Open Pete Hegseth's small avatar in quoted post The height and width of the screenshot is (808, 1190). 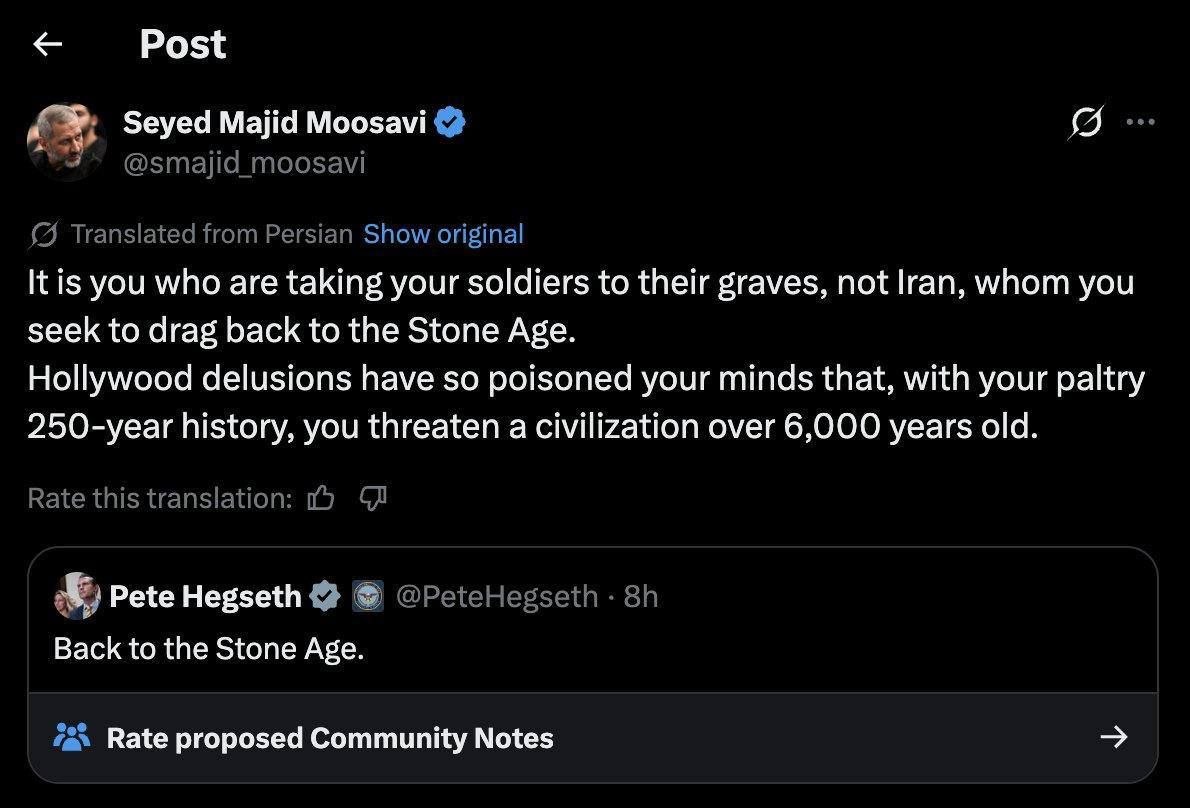tap(77, 597)
